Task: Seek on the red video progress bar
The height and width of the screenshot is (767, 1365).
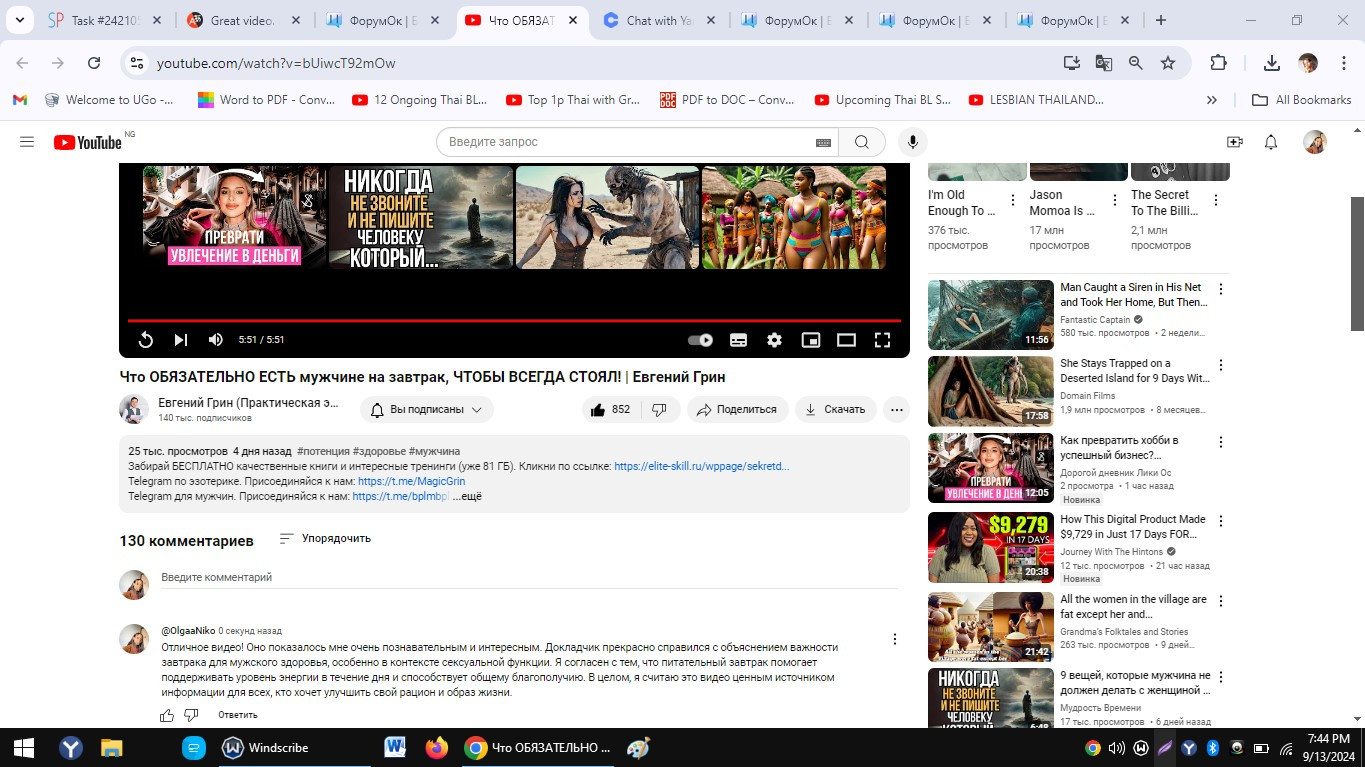Action: 514,321
